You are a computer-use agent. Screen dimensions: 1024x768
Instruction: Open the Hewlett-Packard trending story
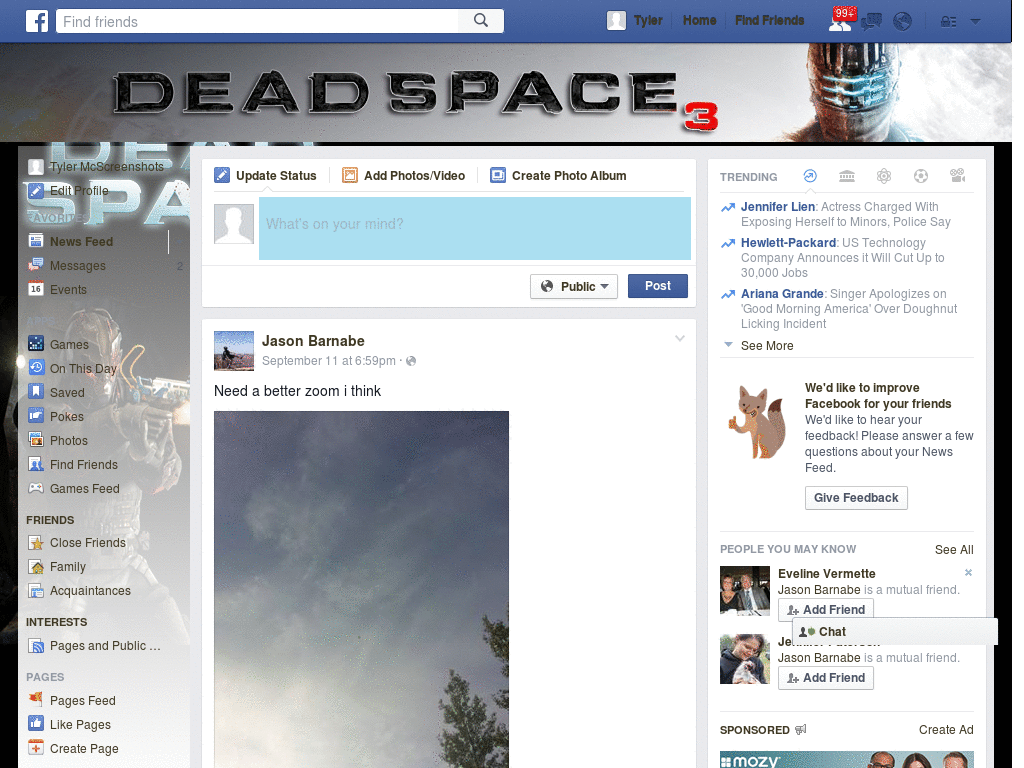tap(788, 242)
